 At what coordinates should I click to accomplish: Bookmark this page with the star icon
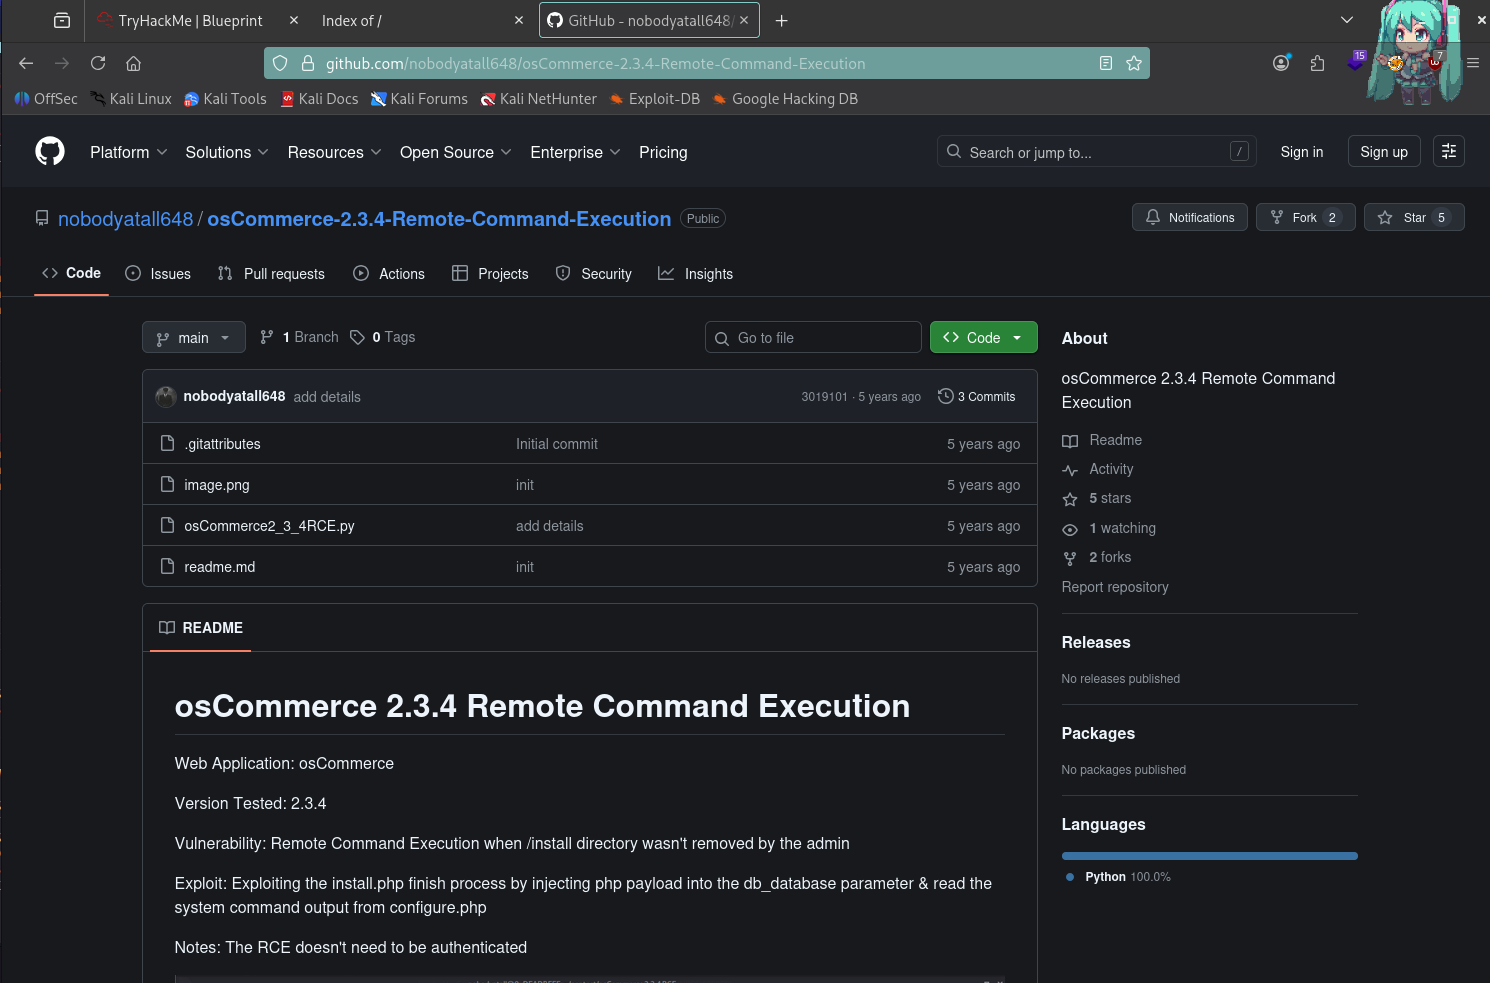1134,63
